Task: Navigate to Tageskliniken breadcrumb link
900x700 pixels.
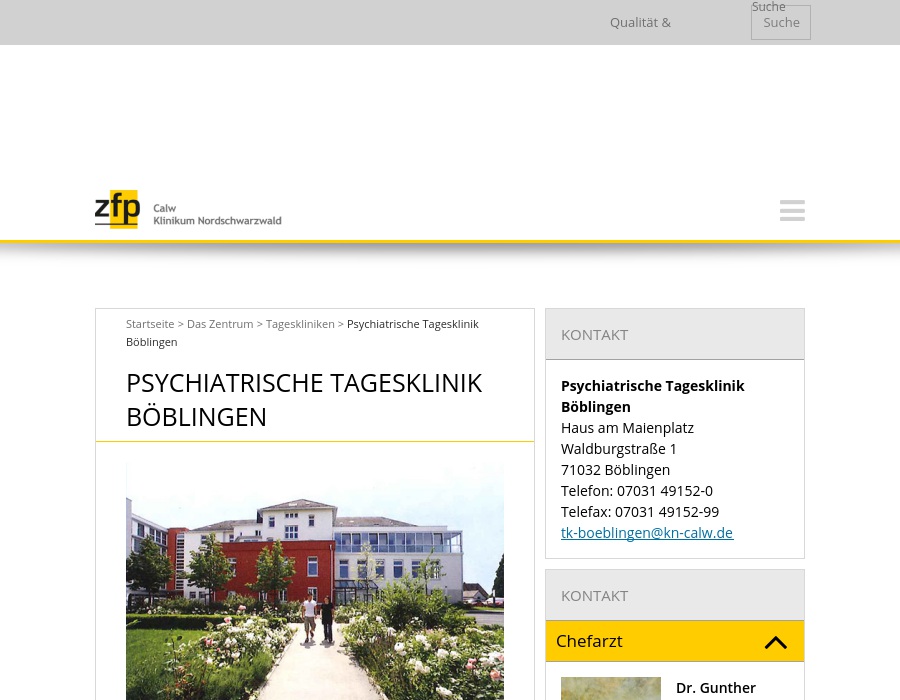Action: click(300, 324)
